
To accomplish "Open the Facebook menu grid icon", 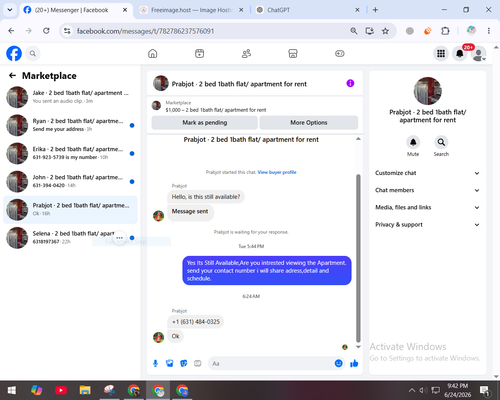I will (x=441, y=54).
